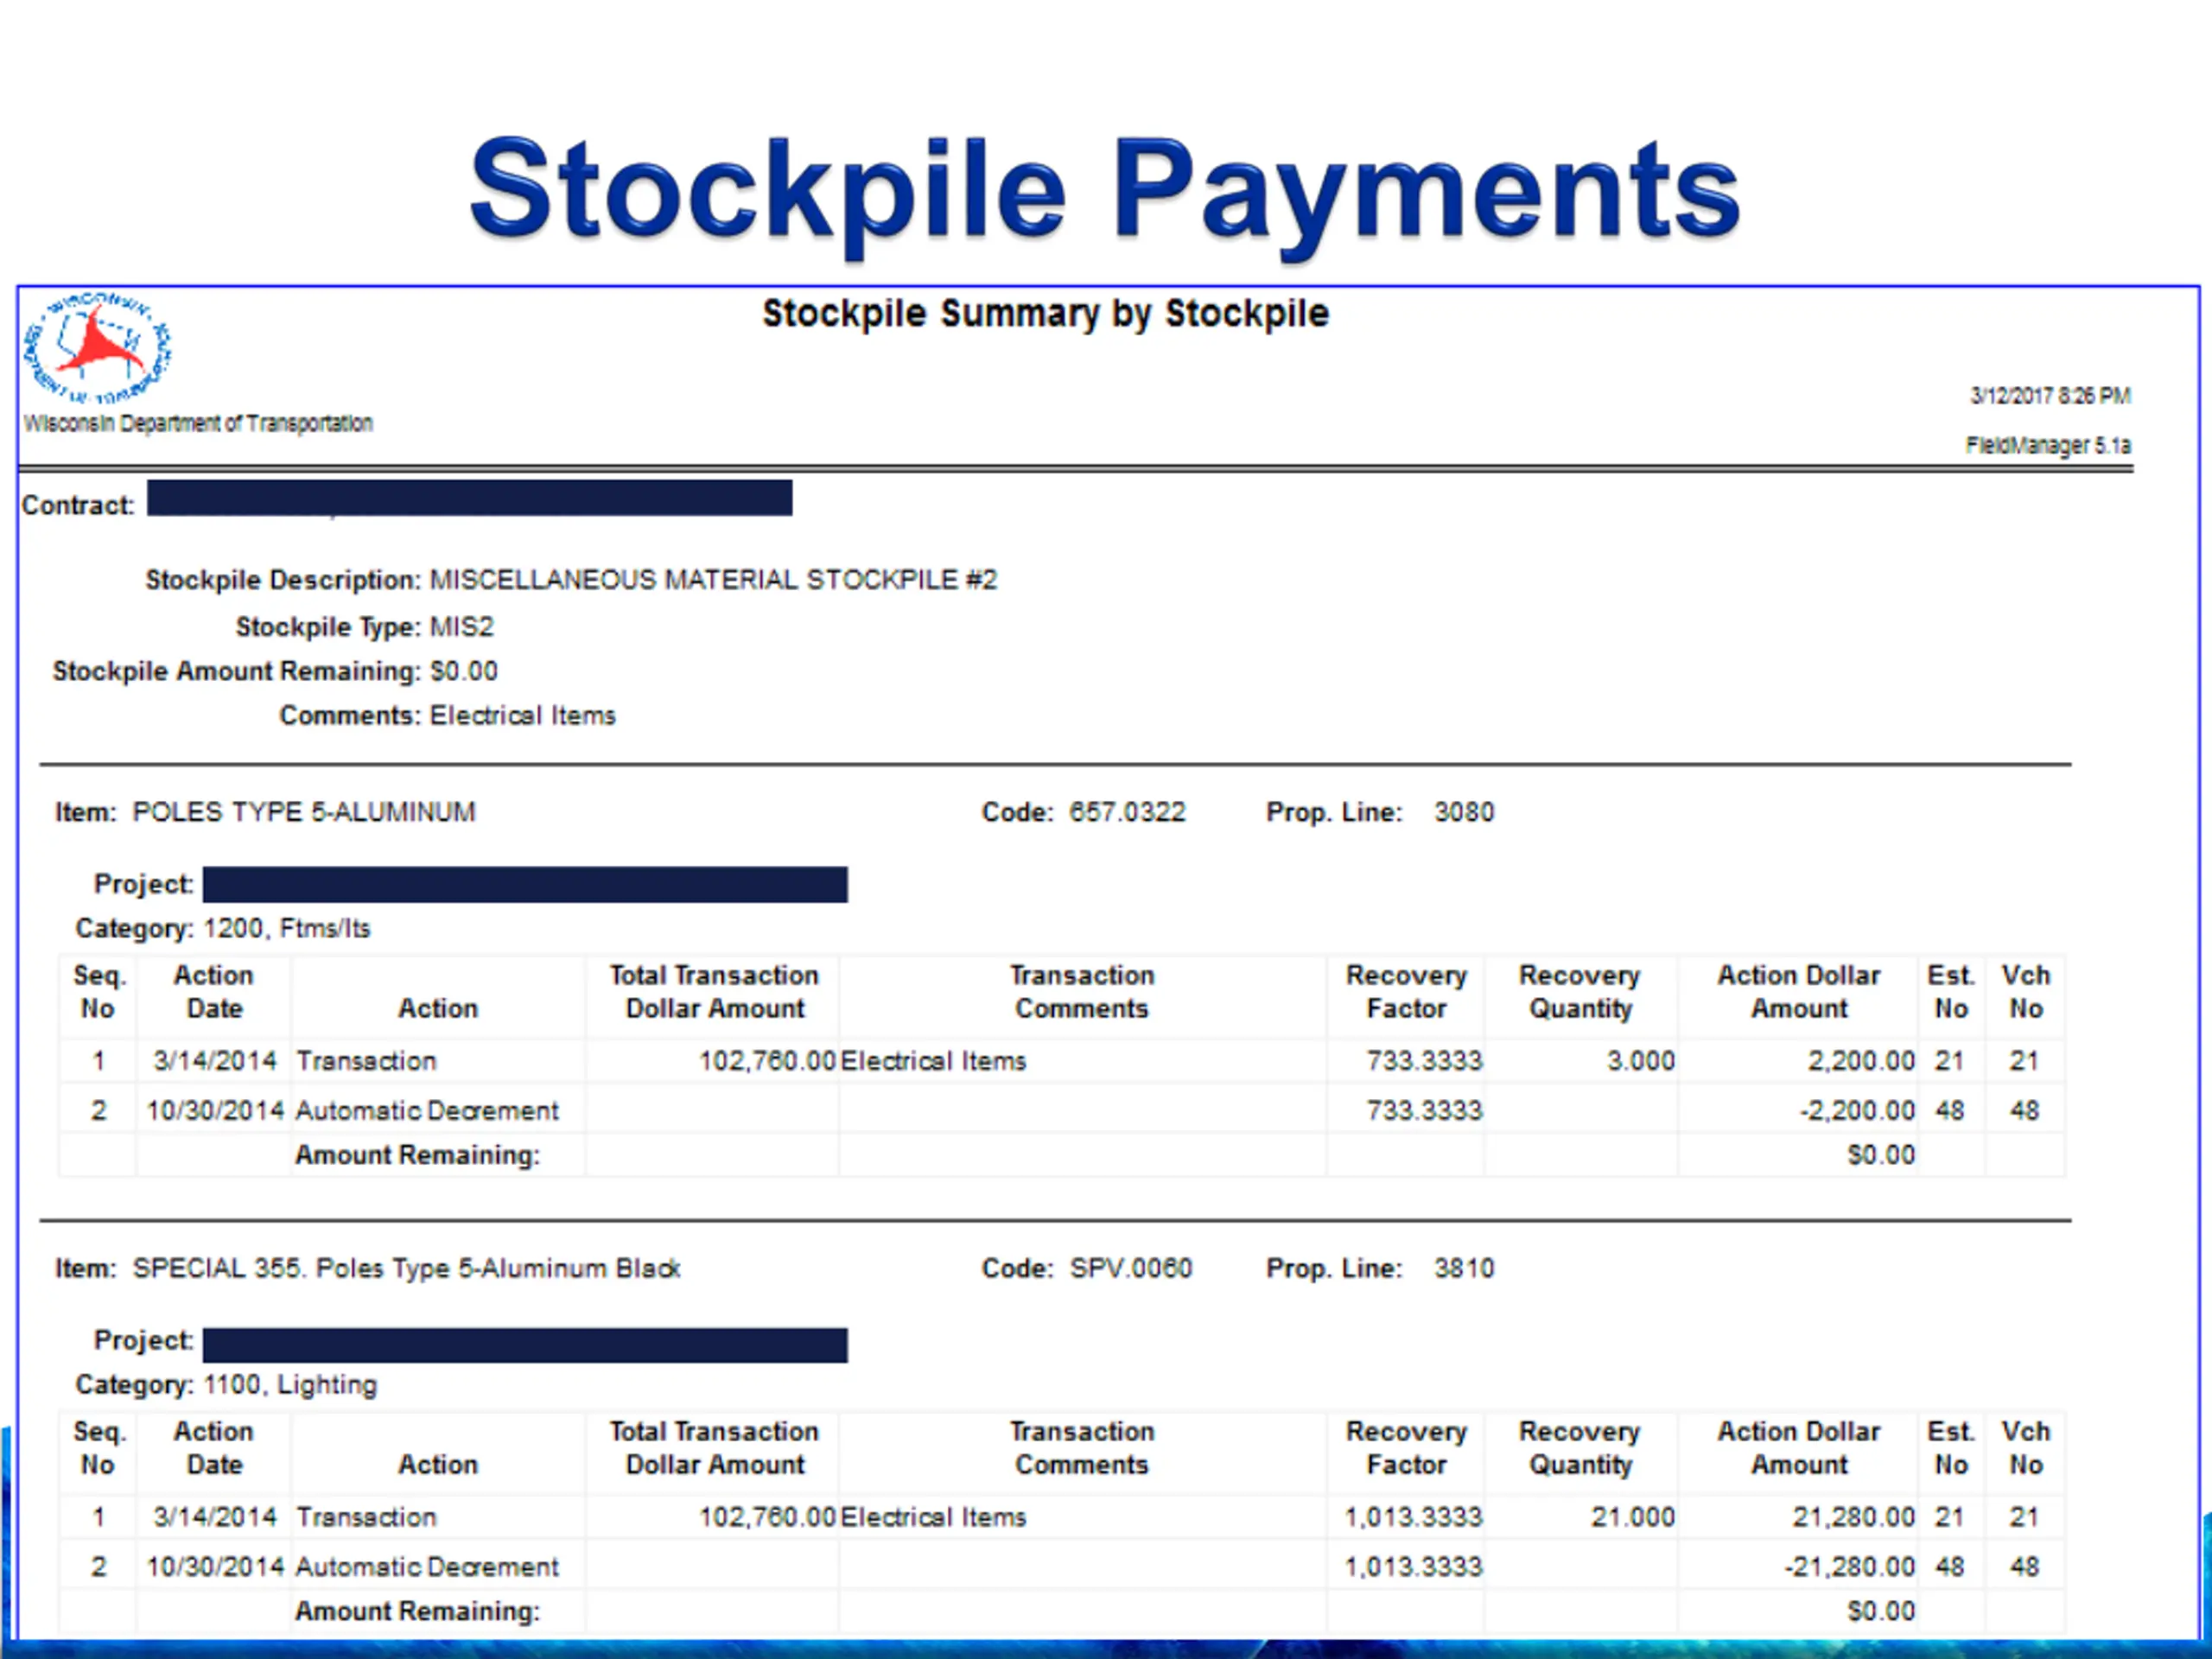Click the -21,280.00 decrement amount

coord(1850,1567)
